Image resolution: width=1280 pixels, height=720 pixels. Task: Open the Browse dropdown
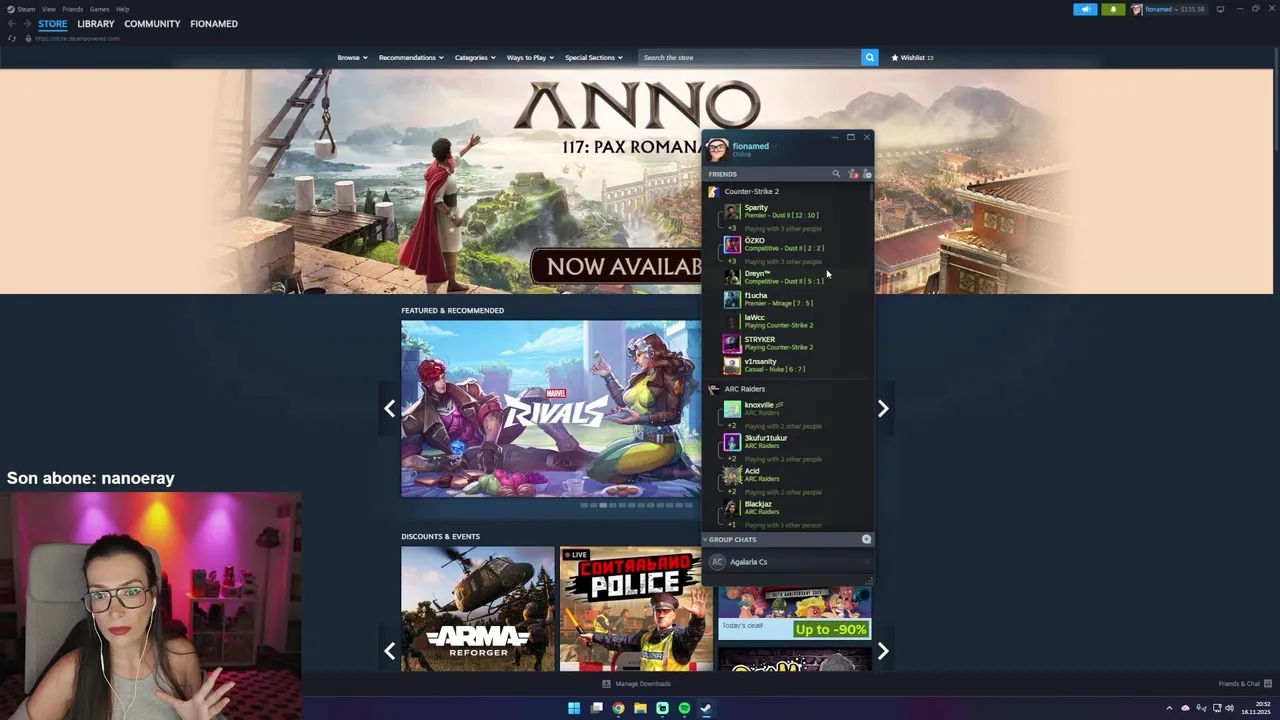click(352, 57)
